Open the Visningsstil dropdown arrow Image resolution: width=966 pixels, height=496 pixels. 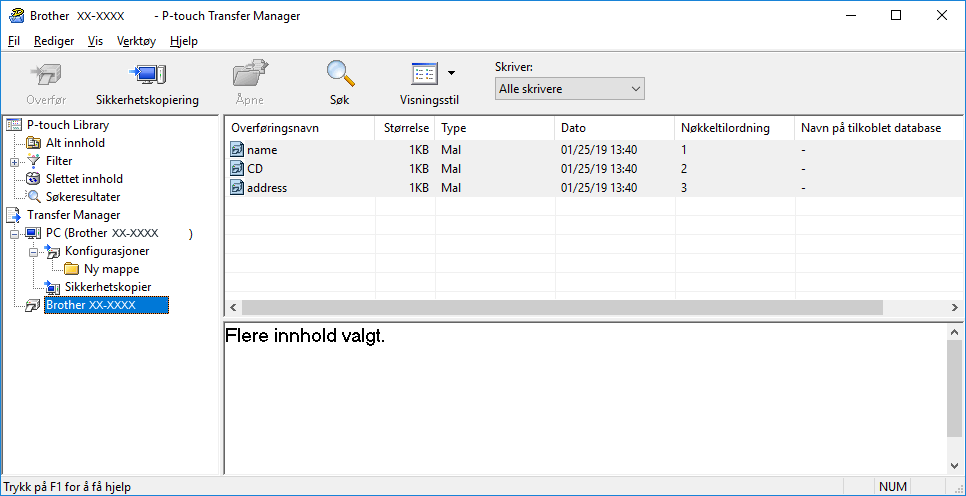(x=452, y=73)
